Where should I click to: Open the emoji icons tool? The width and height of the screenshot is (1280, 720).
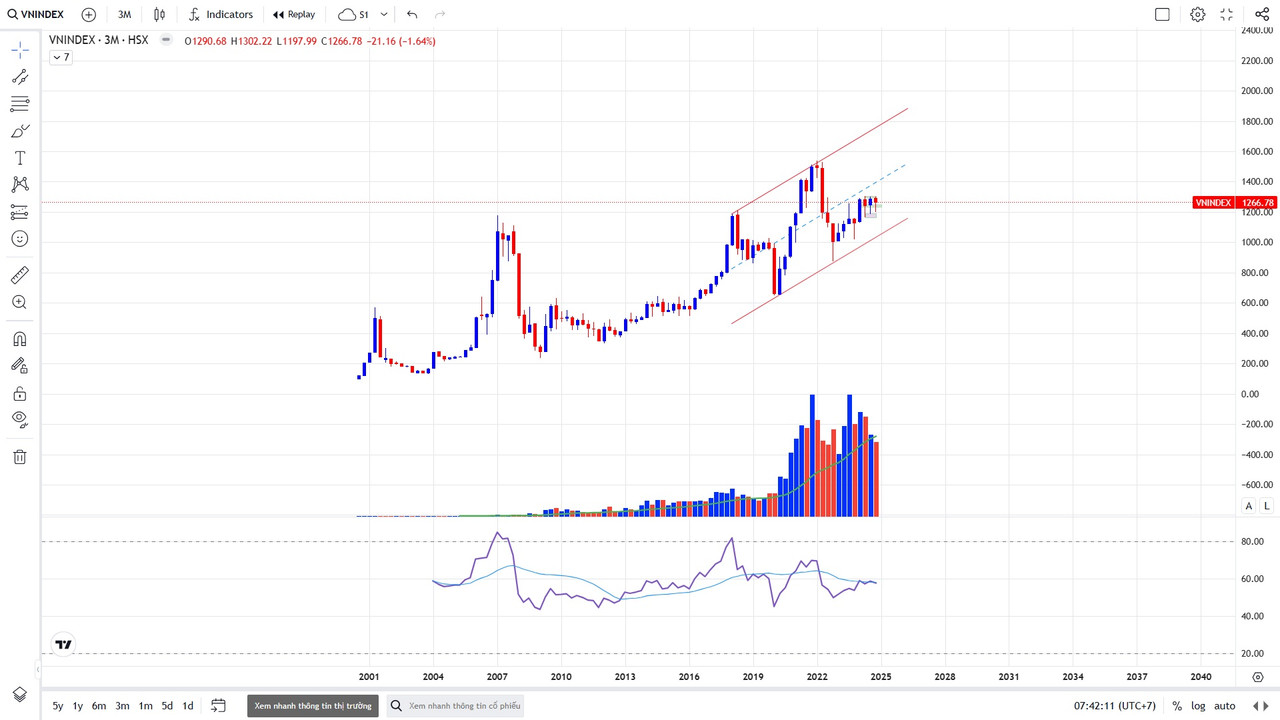[x=20, y=239]
